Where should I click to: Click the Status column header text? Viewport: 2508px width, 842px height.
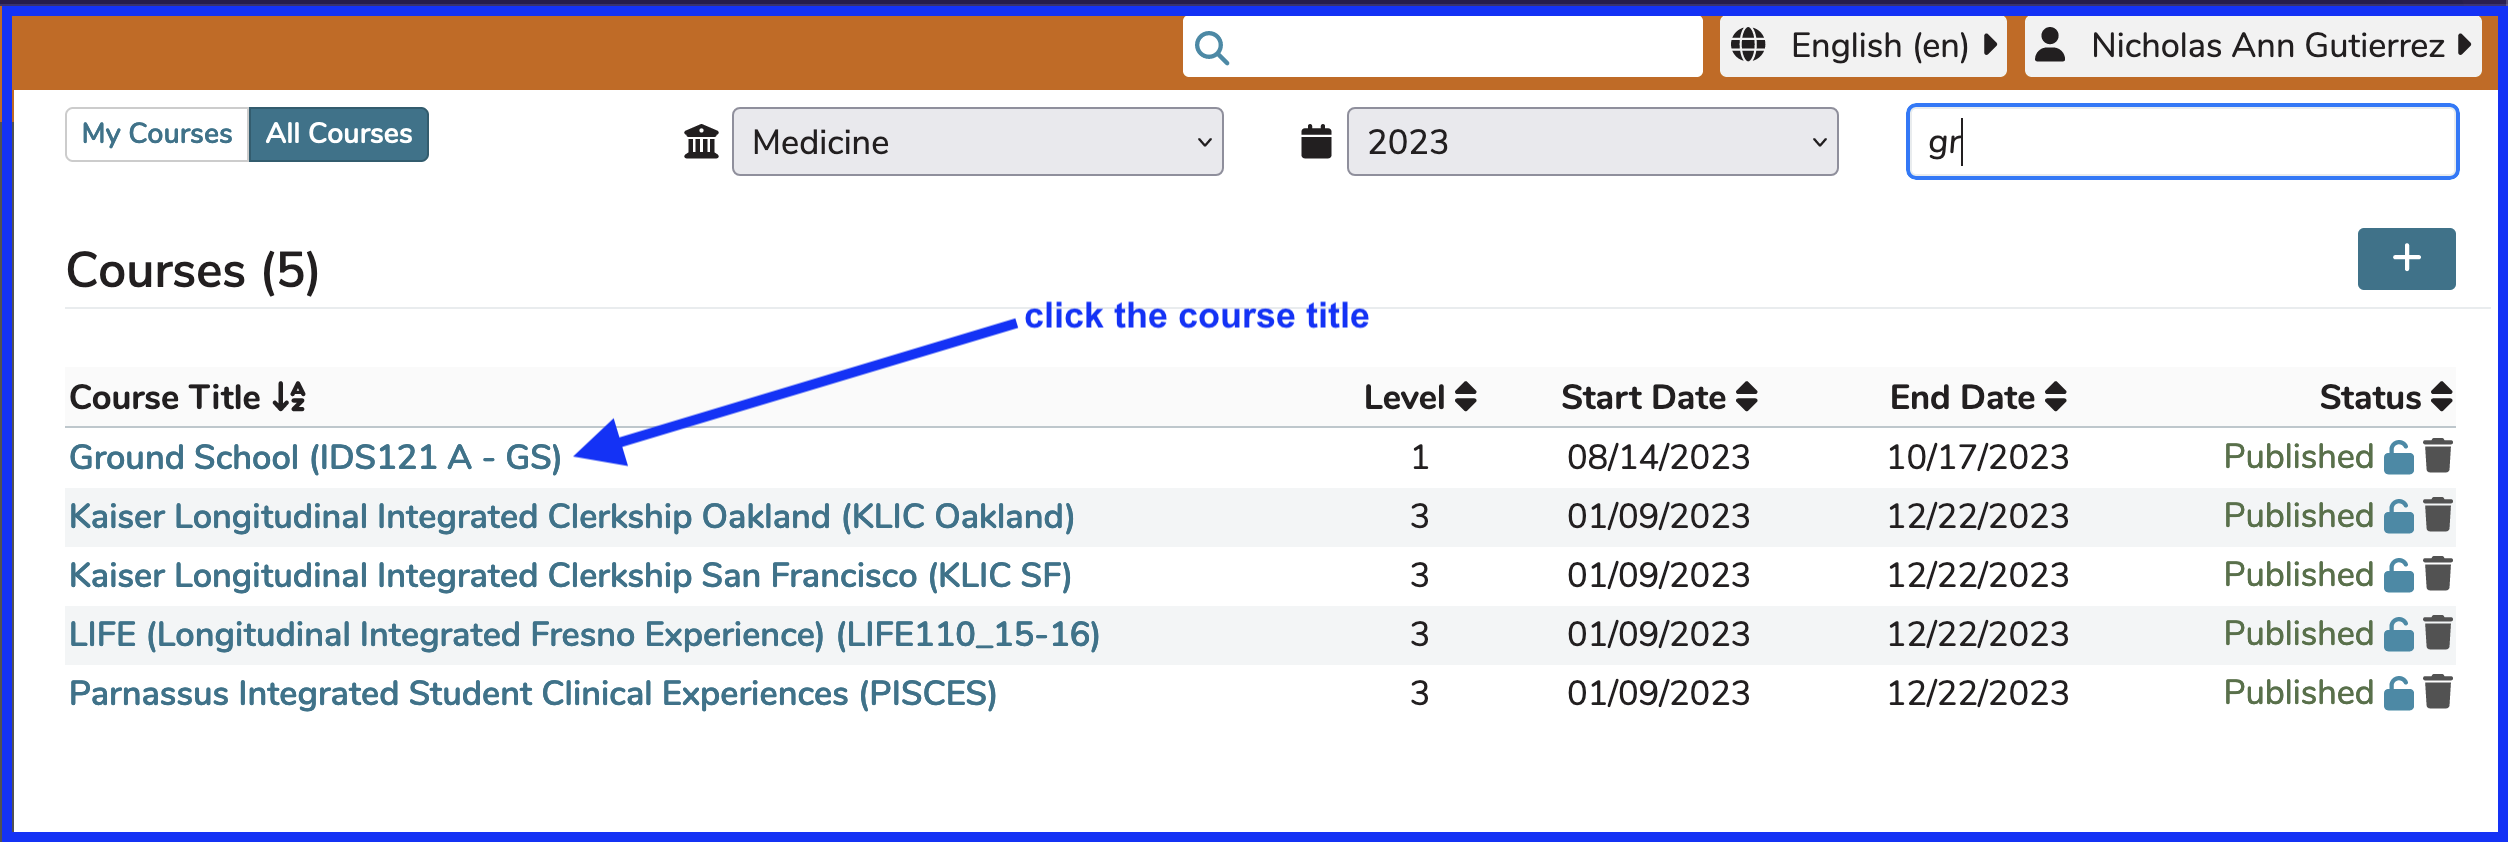2370,398
